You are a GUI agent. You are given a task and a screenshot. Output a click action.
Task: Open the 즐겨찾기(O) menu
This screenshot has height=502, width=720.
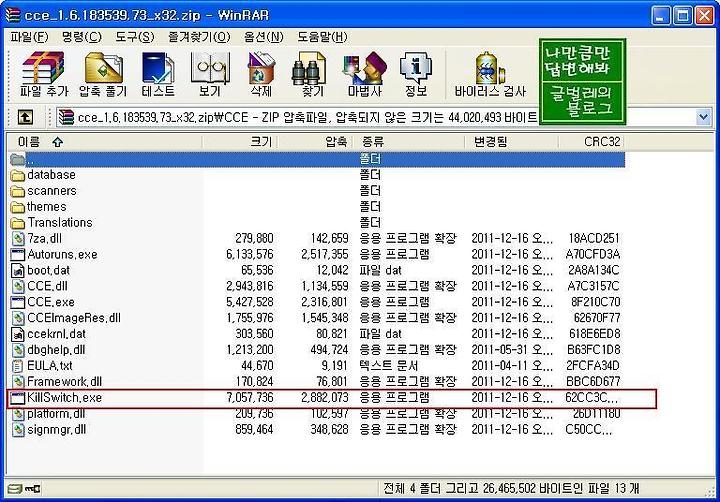click(199, 37)
